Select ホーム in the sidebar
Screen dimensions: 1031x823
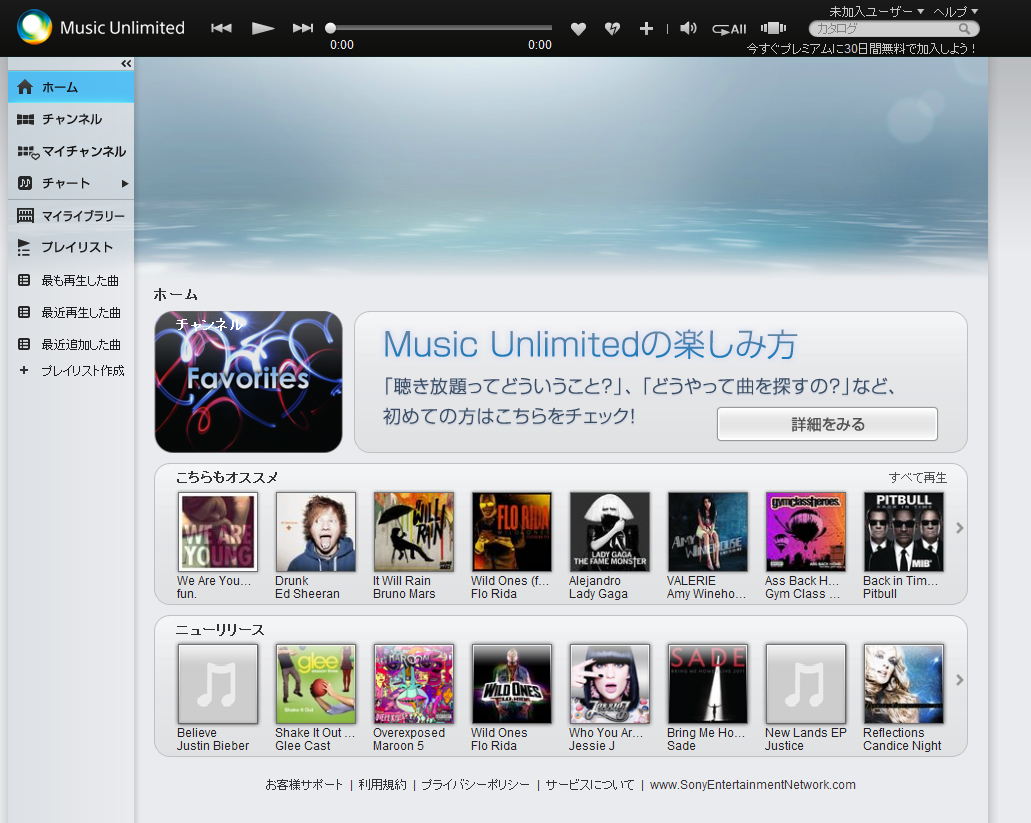pyautogui.click(x=71, y=87)
